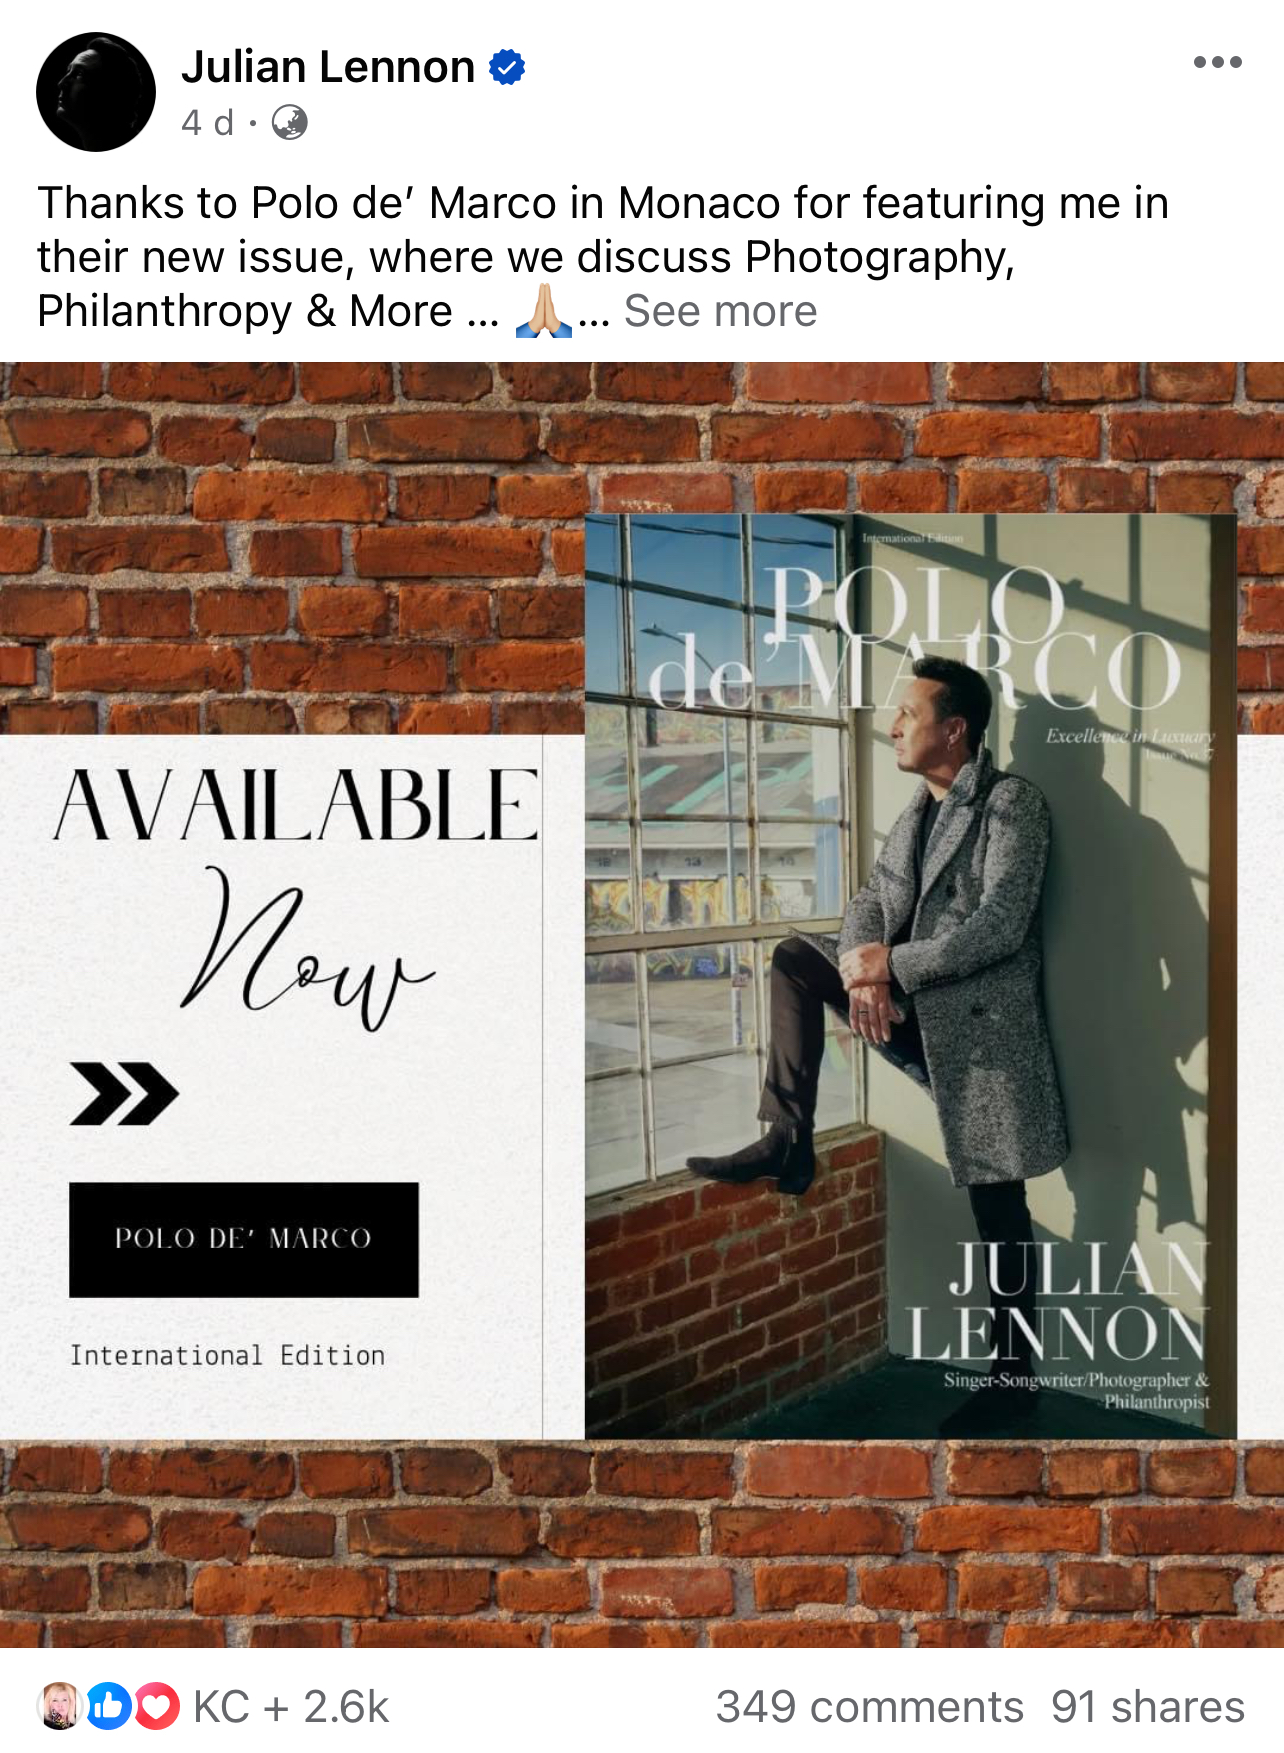
Task: Click the blue verified badge
Action: click(x=507, y=67)
